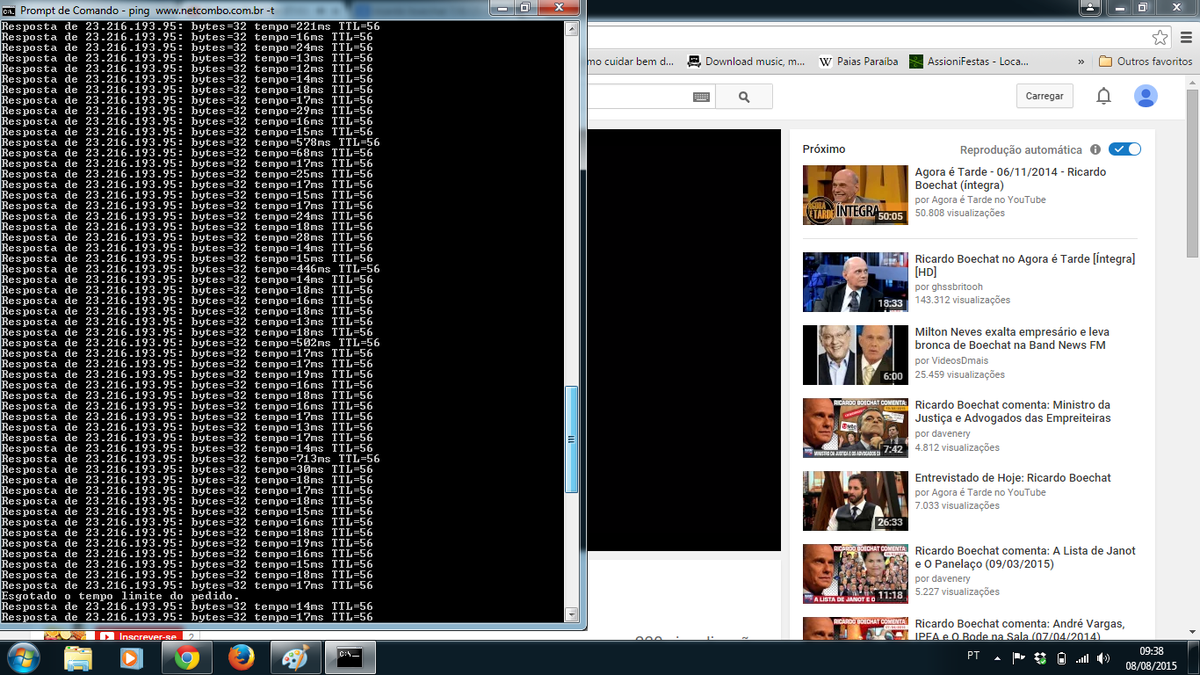Click the Carregar upload button
Viewport: 1200px width, 675px height.
point(1044,96)
